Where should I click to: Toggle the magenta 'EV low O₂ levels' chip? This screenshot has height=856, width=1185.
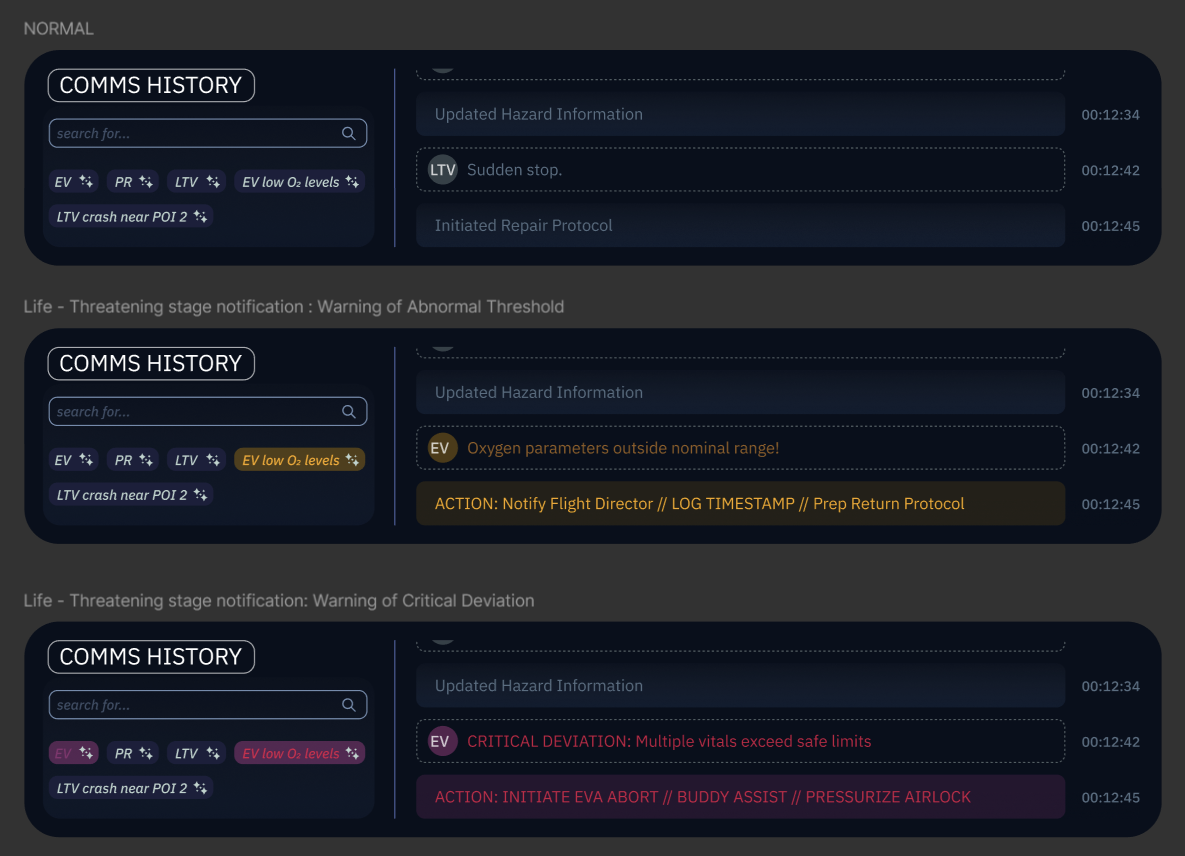[x=300, y=753]
